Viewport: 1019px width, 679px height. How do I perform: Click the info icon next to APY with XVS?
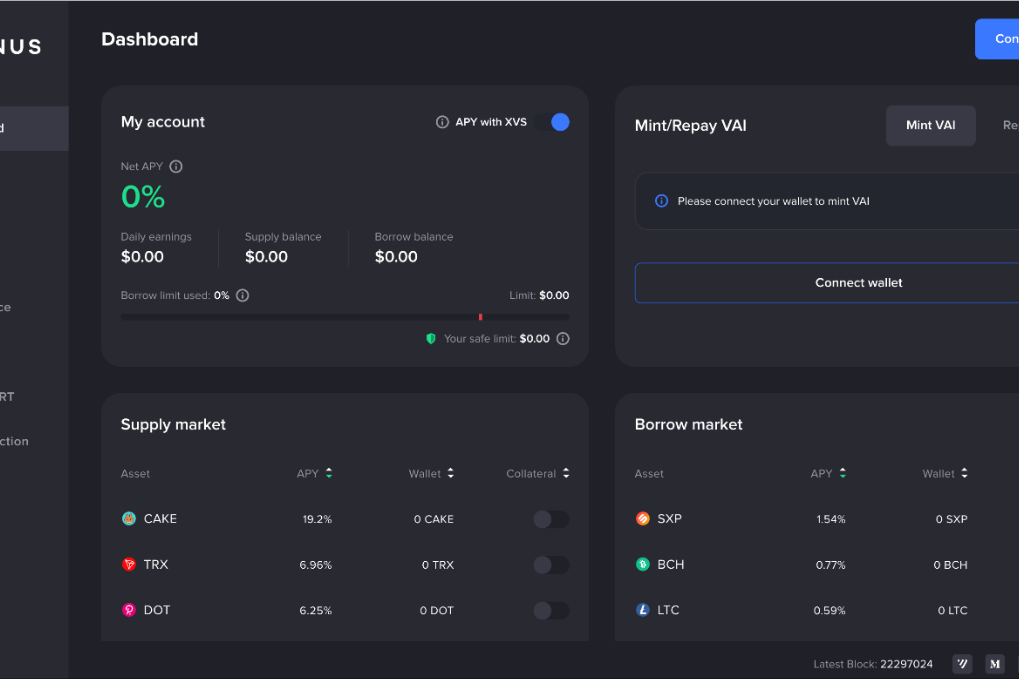click(442, 122)
